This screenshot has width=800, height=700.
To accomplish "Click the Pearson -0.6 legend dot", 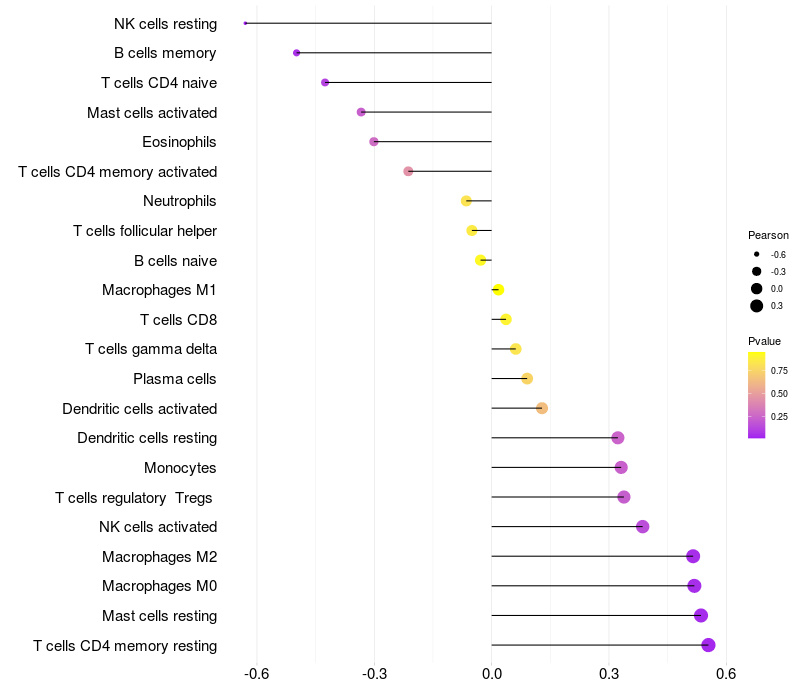I will pyautogui.click(x=756, y=254).
